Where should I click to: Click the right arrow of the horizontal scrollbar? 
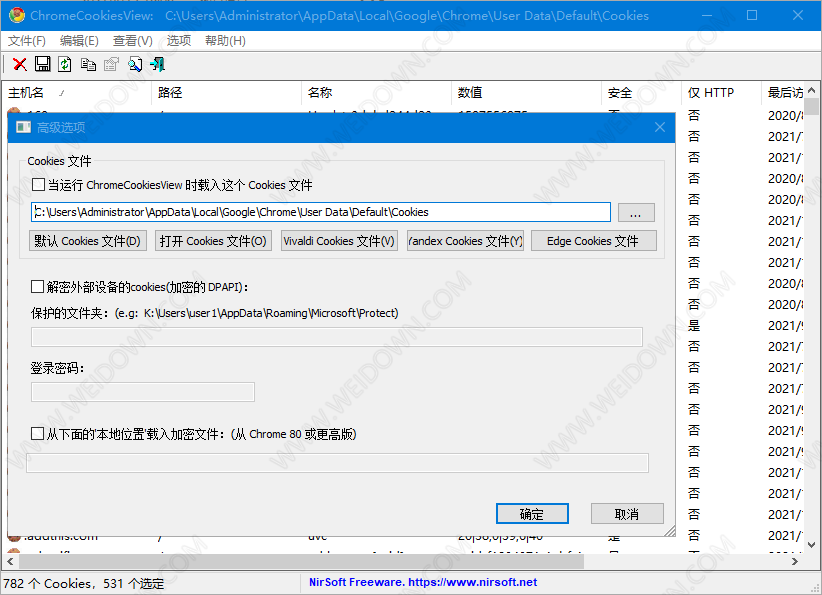pyautogui.click(x=795, y=561)
